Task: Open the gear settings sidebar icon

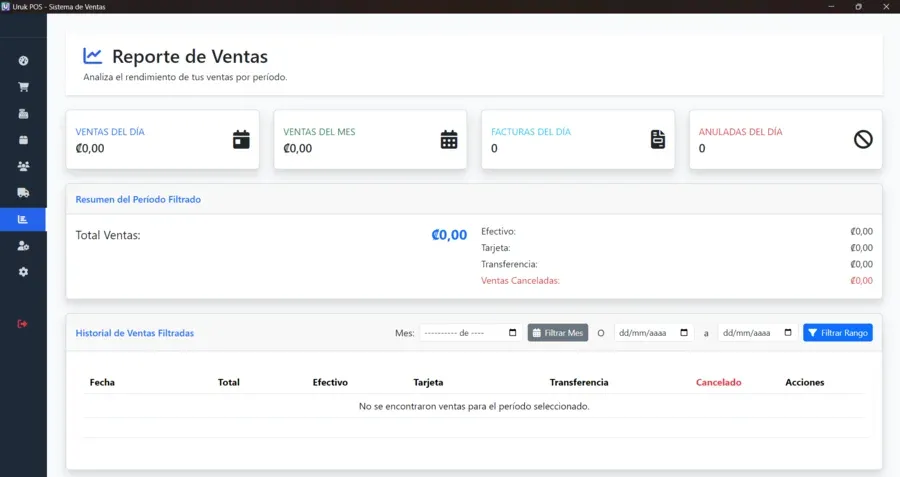Action: point(23,272)
